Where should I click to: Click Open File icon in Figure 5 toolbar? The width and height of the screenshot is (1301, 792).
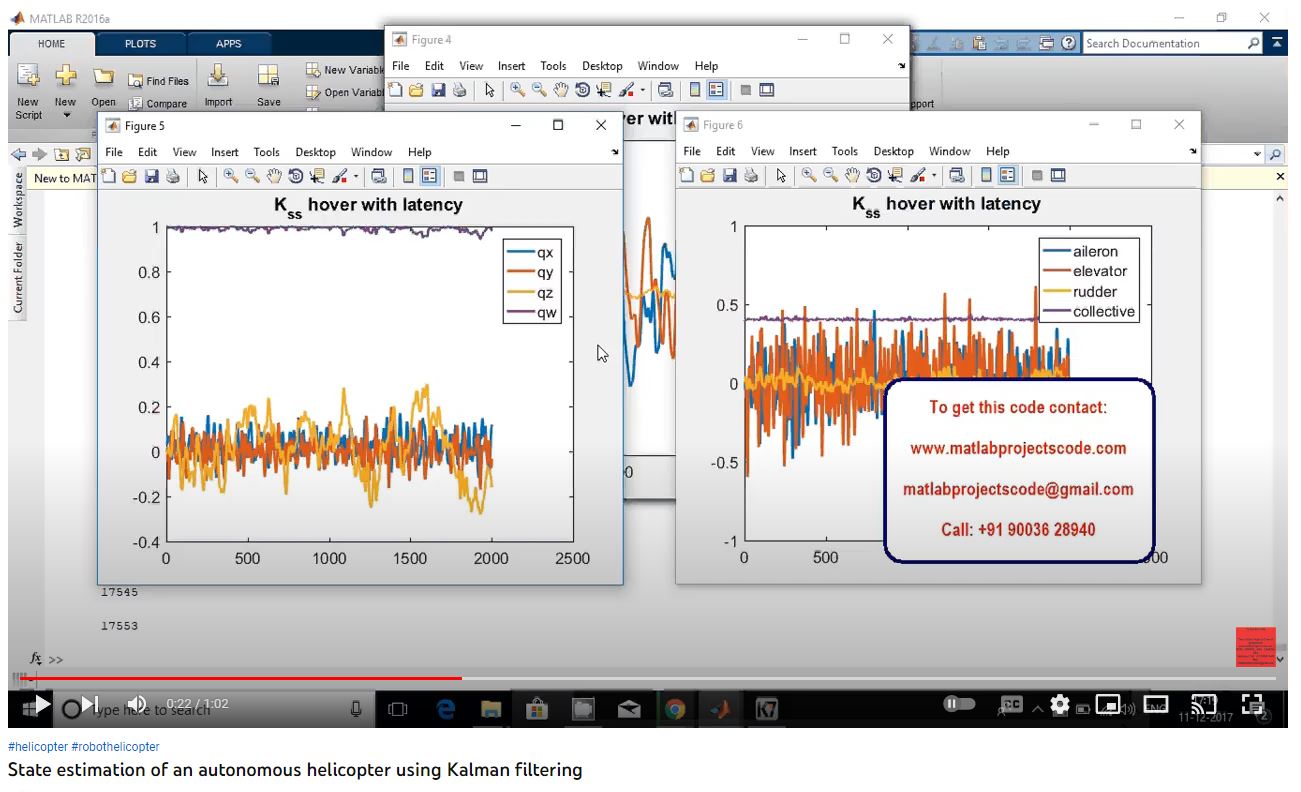[129, 177]
